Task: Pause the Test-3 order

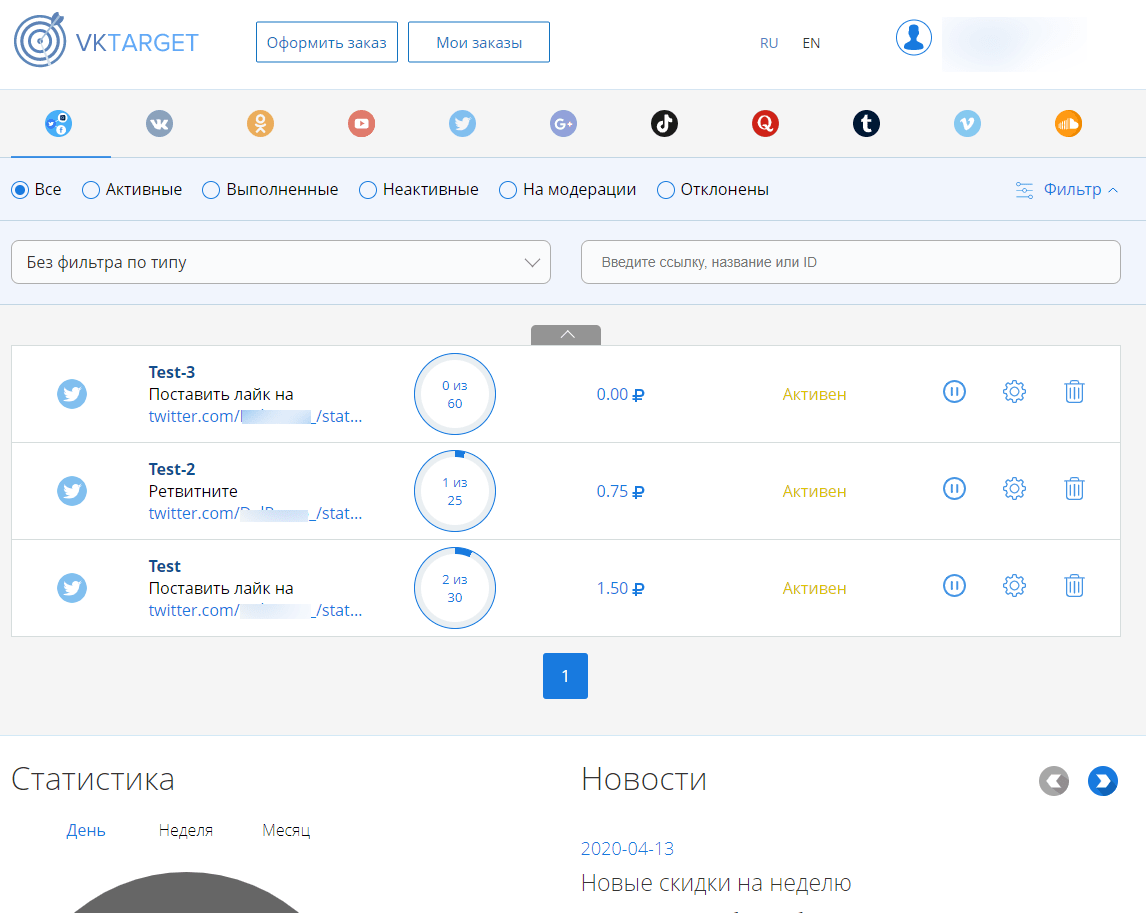Action: (x=954, y=392)
